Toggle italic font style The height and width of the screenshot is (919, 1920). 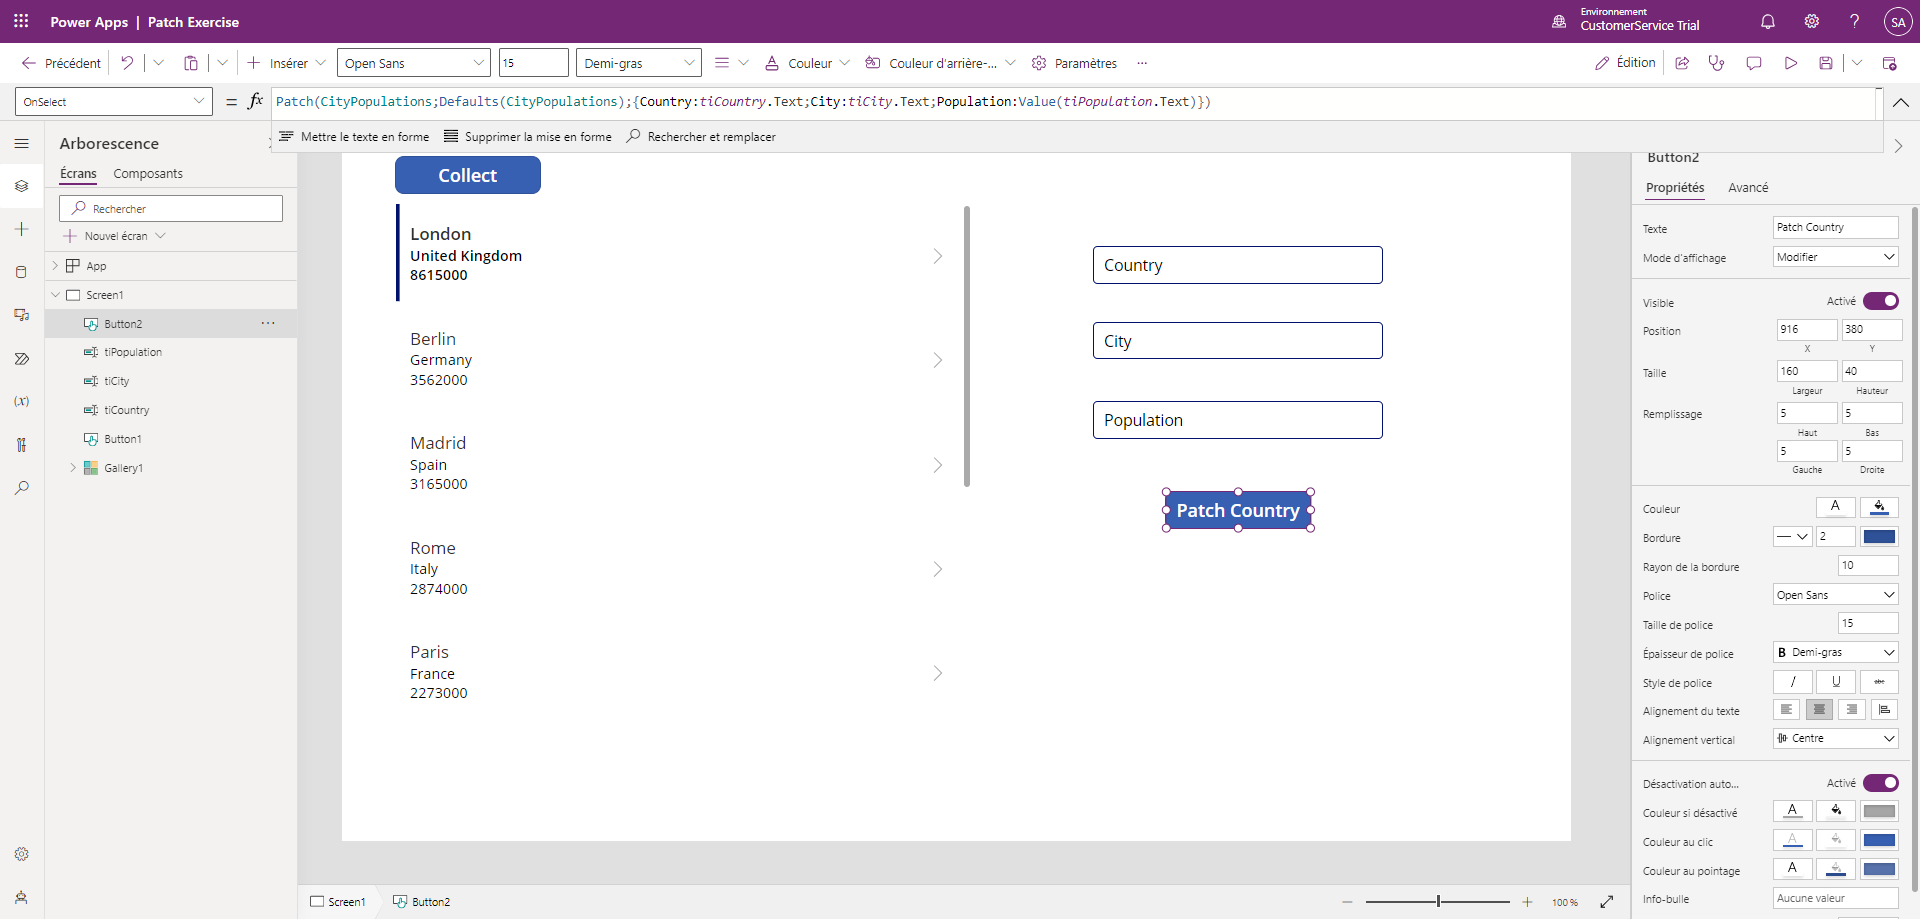pyautogui.click(x=1792, y=682)
